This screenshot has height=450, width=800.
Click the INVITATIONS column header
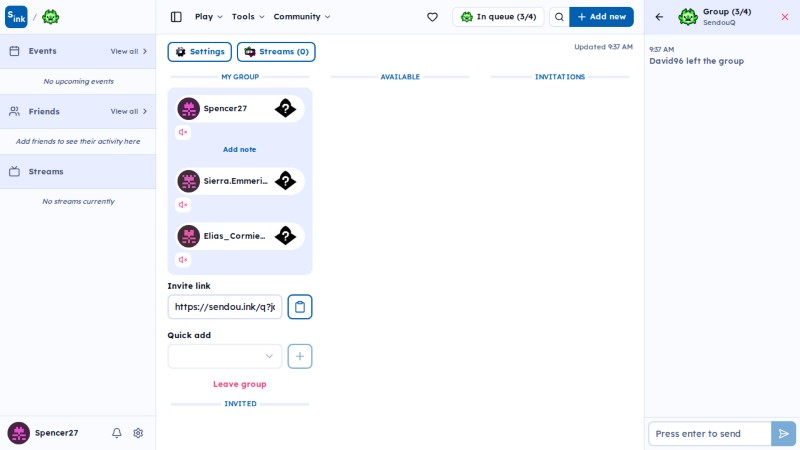[560, 77]
